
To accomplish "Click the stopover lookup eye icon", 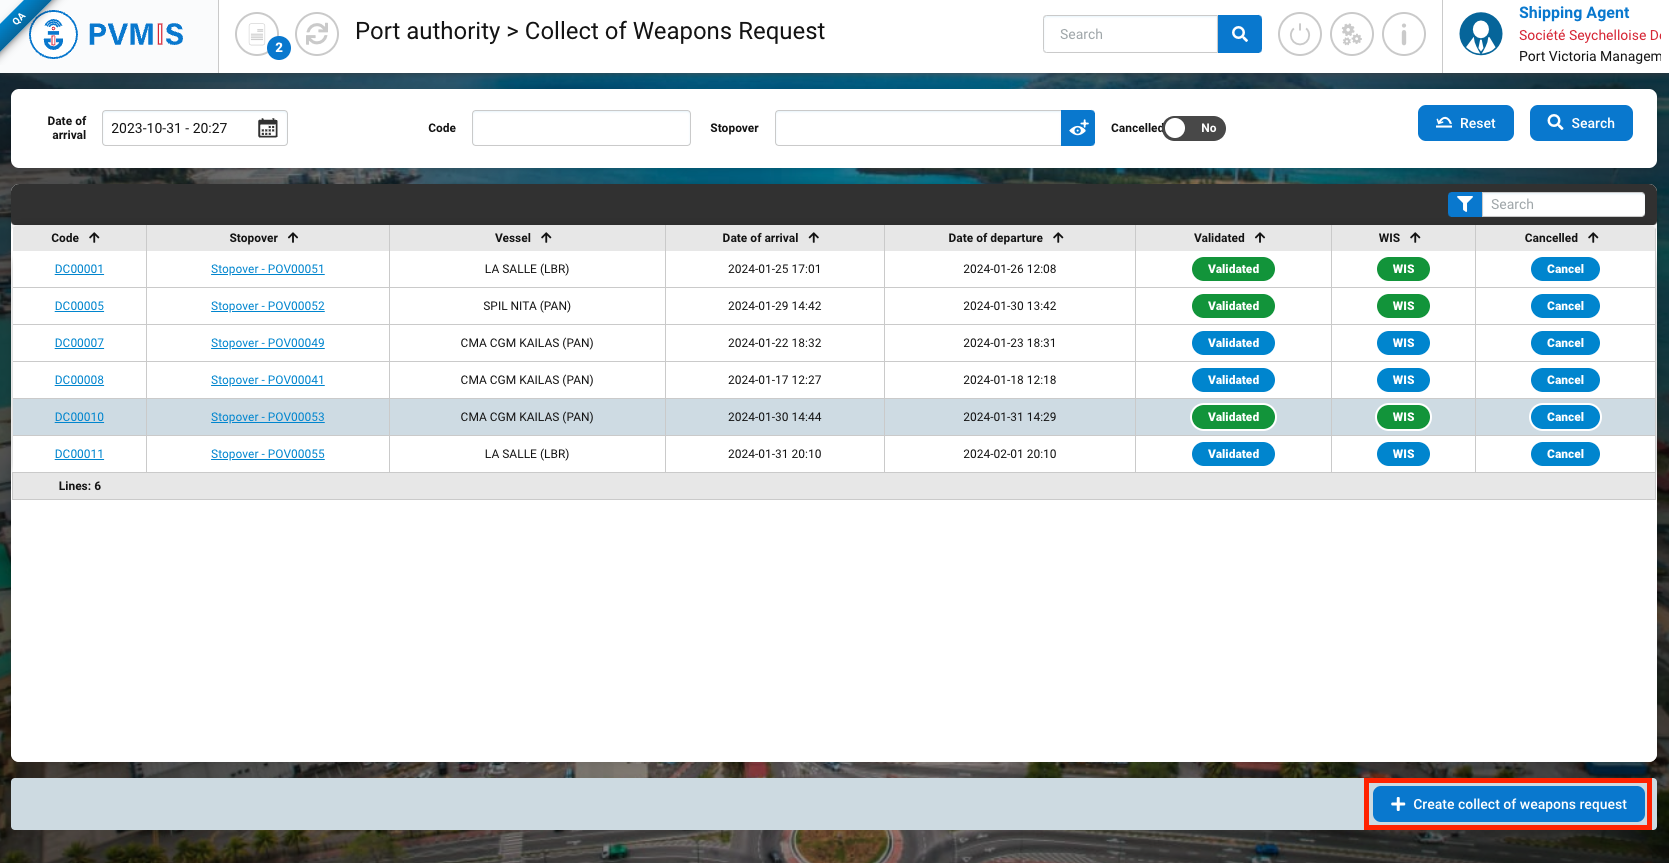I will [1078, 128].
